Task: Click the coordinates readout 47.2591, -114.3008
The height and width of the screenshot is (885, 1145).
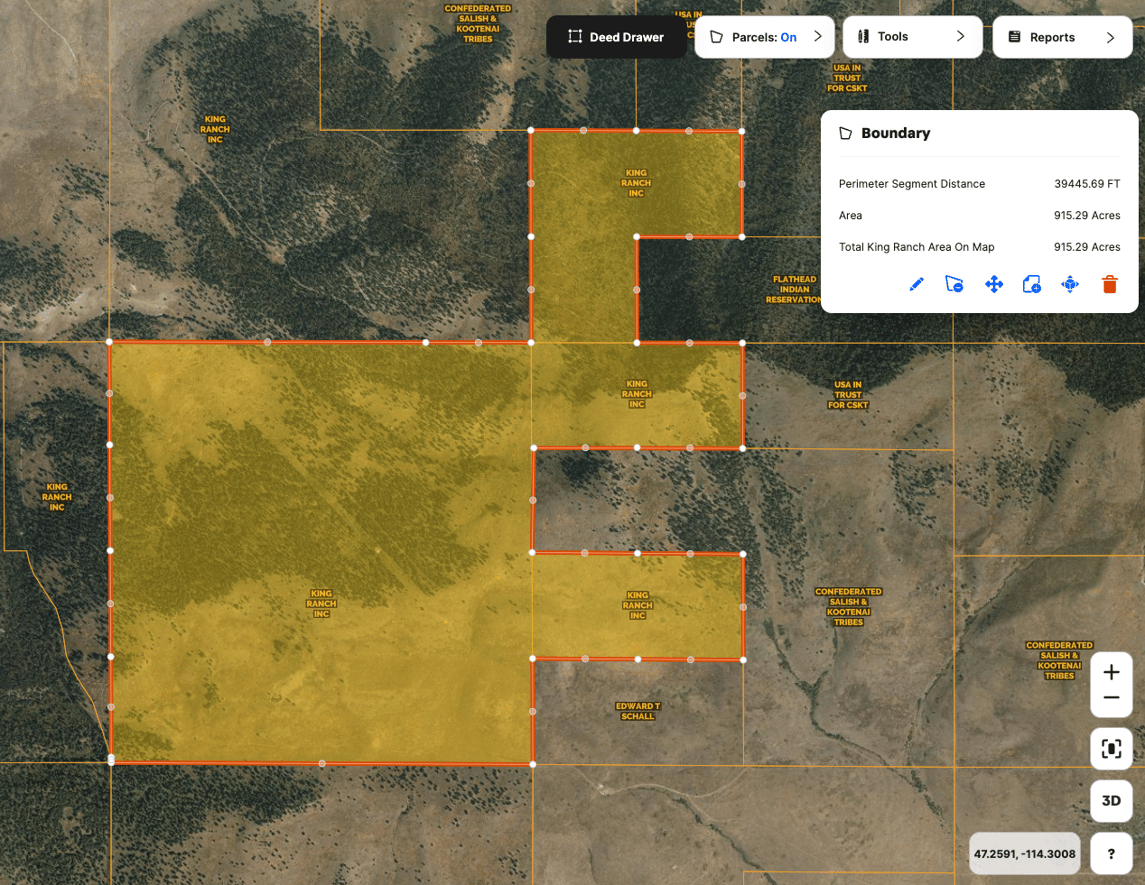Action: pos(1024,854)
